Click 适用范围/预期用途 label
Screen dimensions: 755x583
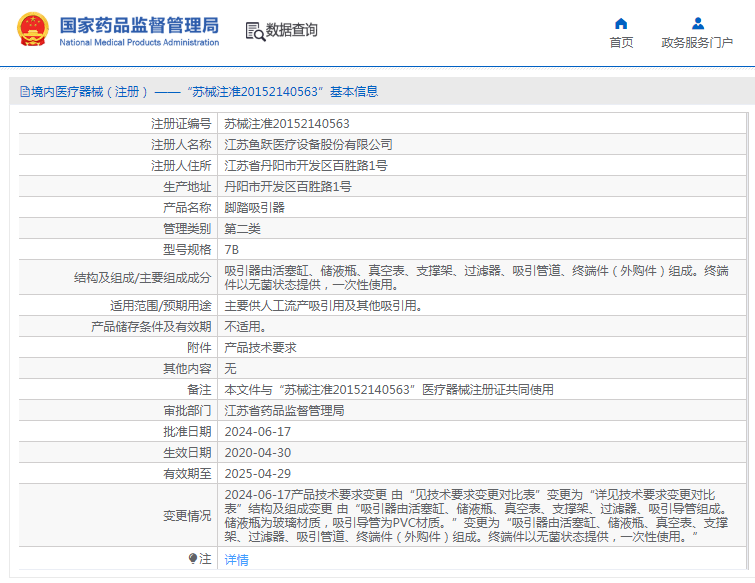161,306
